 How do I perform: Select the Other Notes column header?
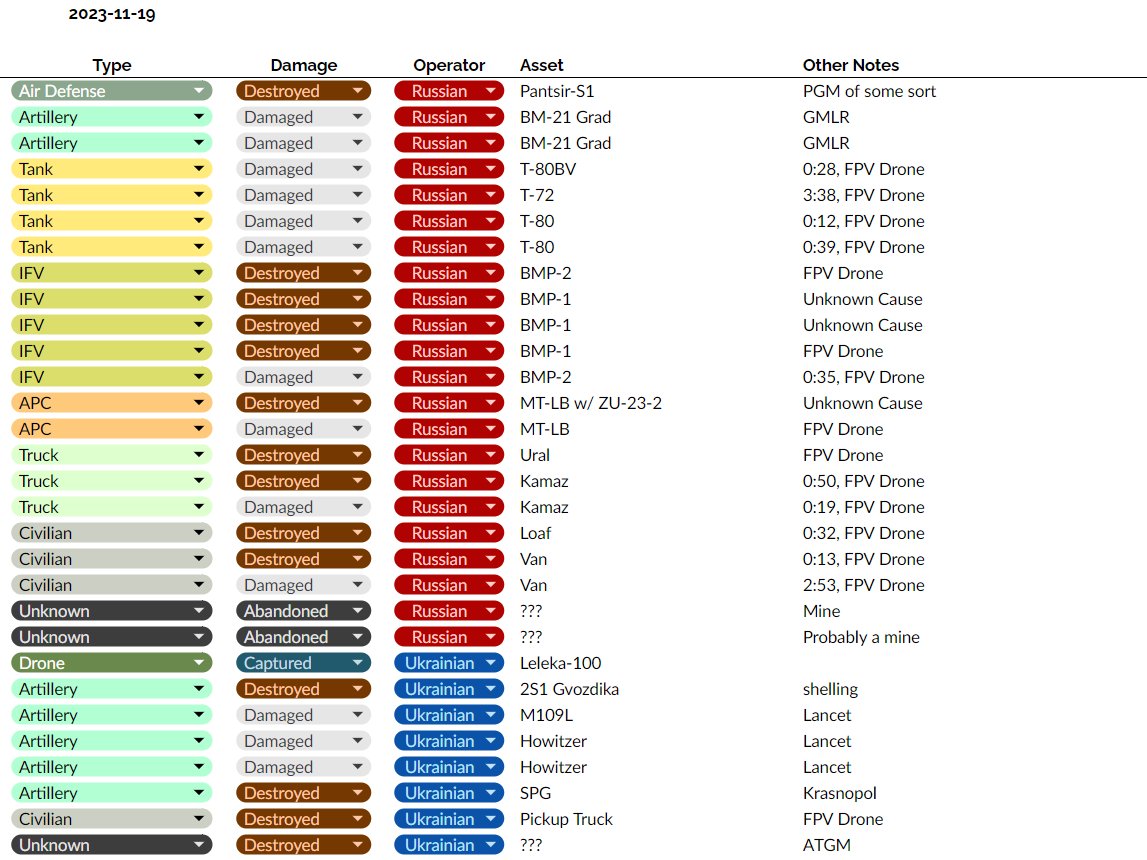(851, 65)
